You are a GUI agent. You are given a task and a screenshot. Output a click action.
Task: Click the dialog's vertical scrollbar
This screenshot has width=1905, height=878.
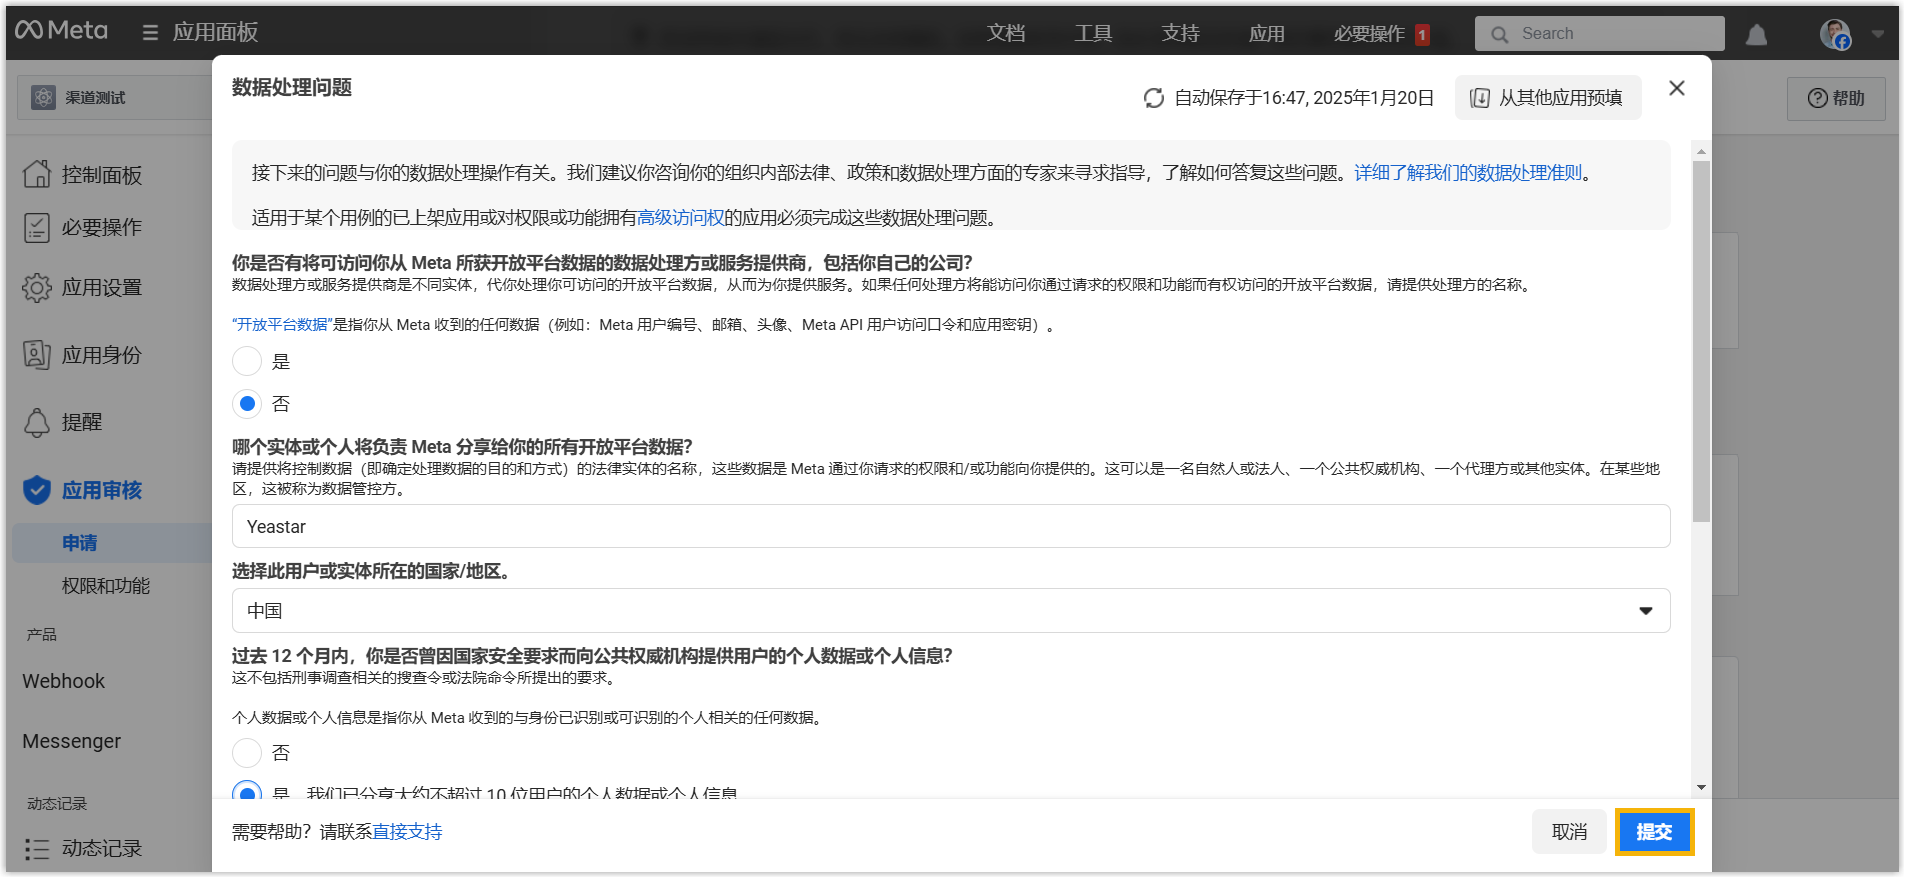pos(1701,340)
